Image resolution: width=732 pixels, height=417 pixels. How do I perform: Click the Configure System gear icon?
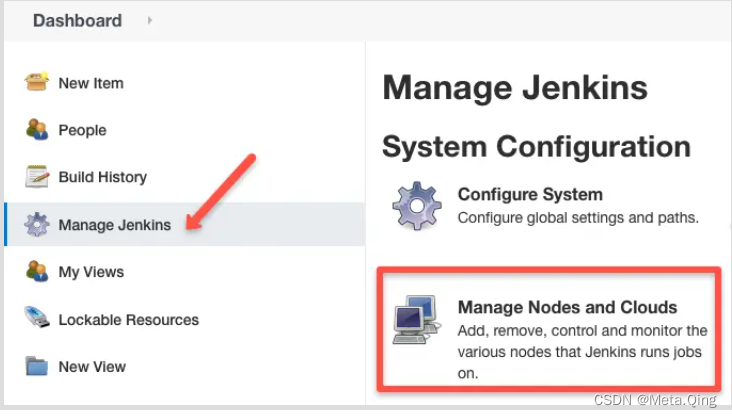pyautogui.click(x=416, y=205)
